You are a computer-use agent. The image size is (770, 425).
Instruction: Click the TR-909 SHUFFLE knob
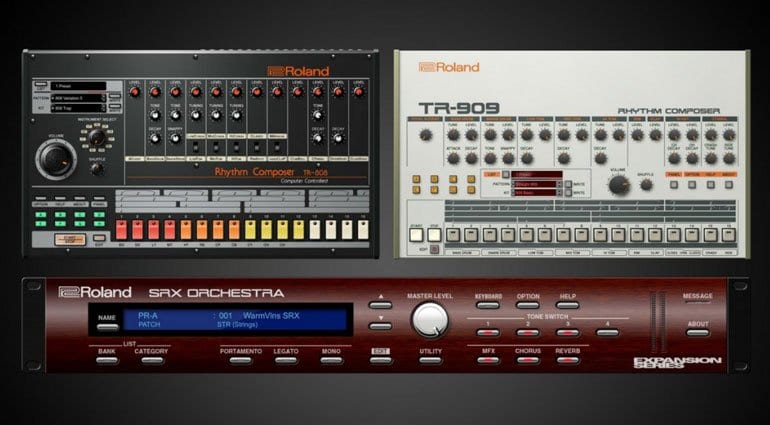coord(647,185)
